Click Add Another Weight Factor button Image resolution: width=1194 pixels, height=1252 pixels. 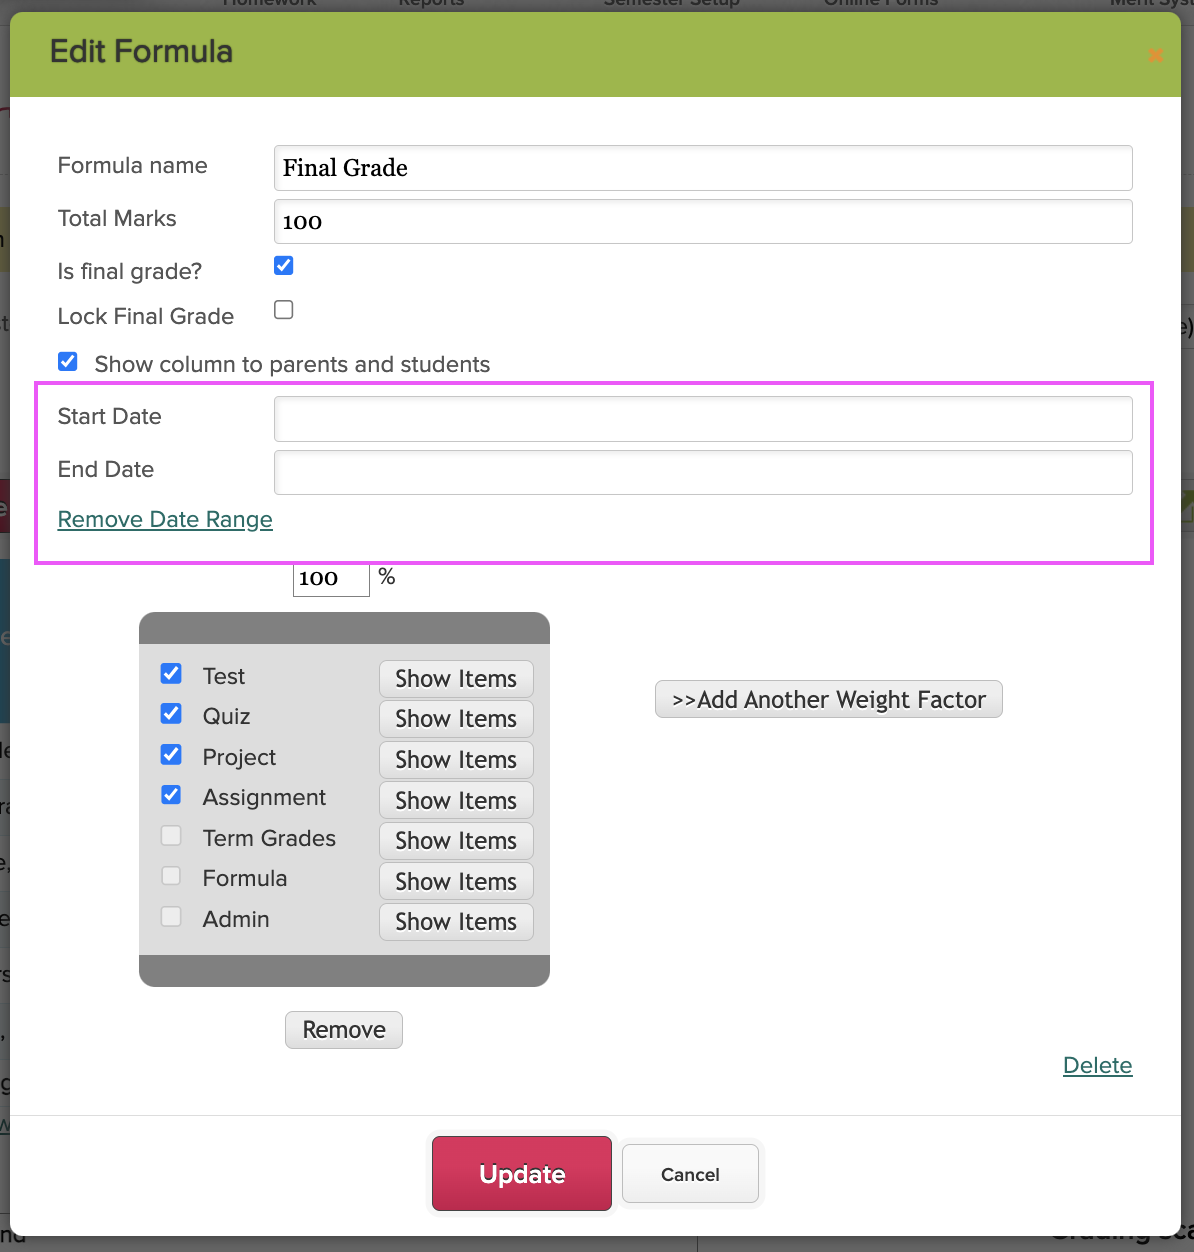click(829, 700)
